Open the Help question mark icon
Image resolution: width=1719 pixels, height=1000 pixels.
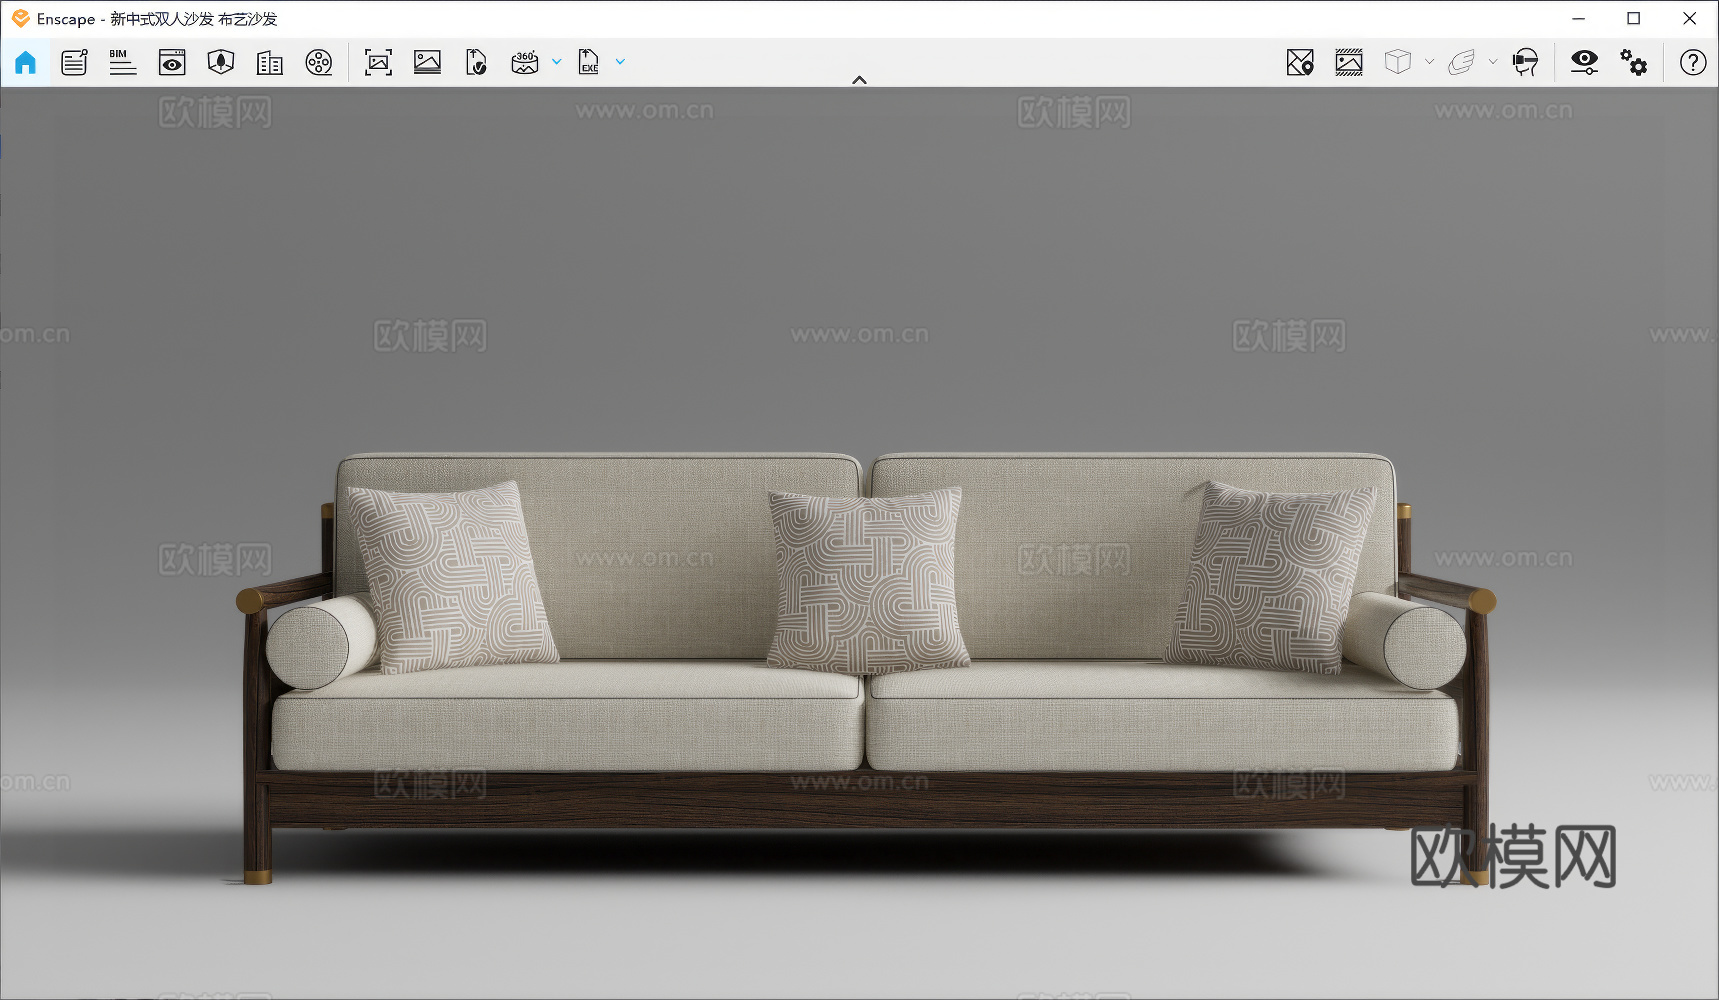tap(1692, 62)
